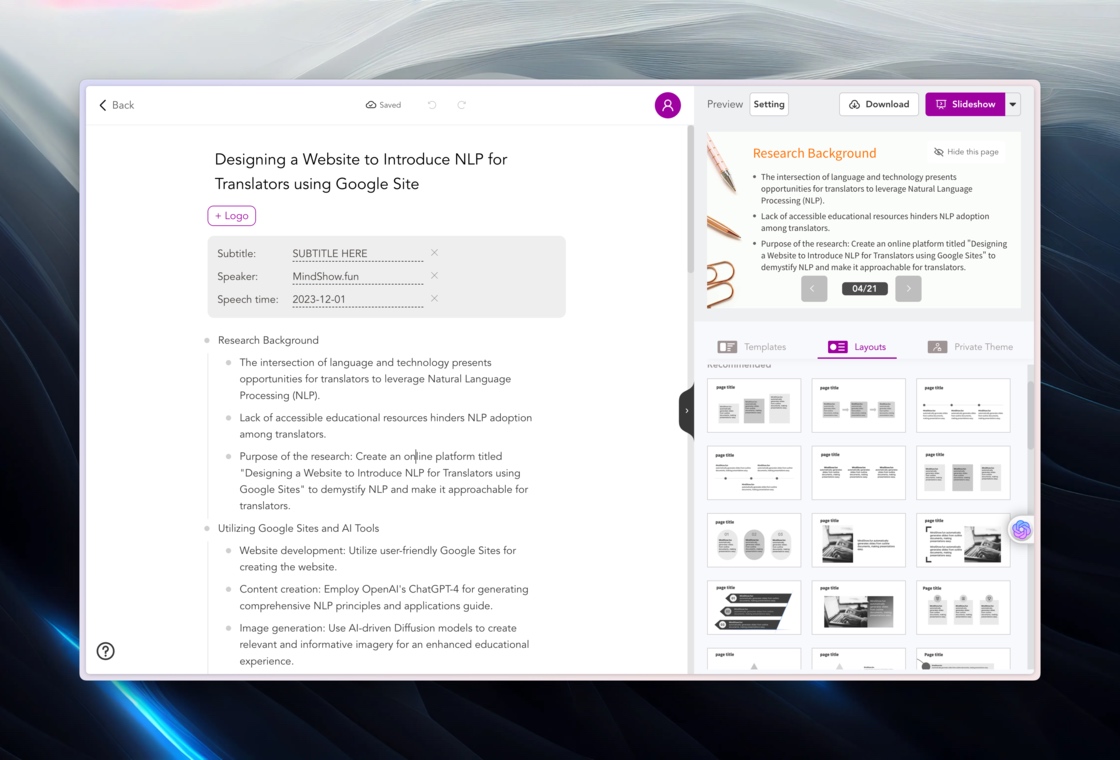Open the Slideshow dropdown arrow
The height and width of the screenshot is (760, 1120).
point(1013,104)
